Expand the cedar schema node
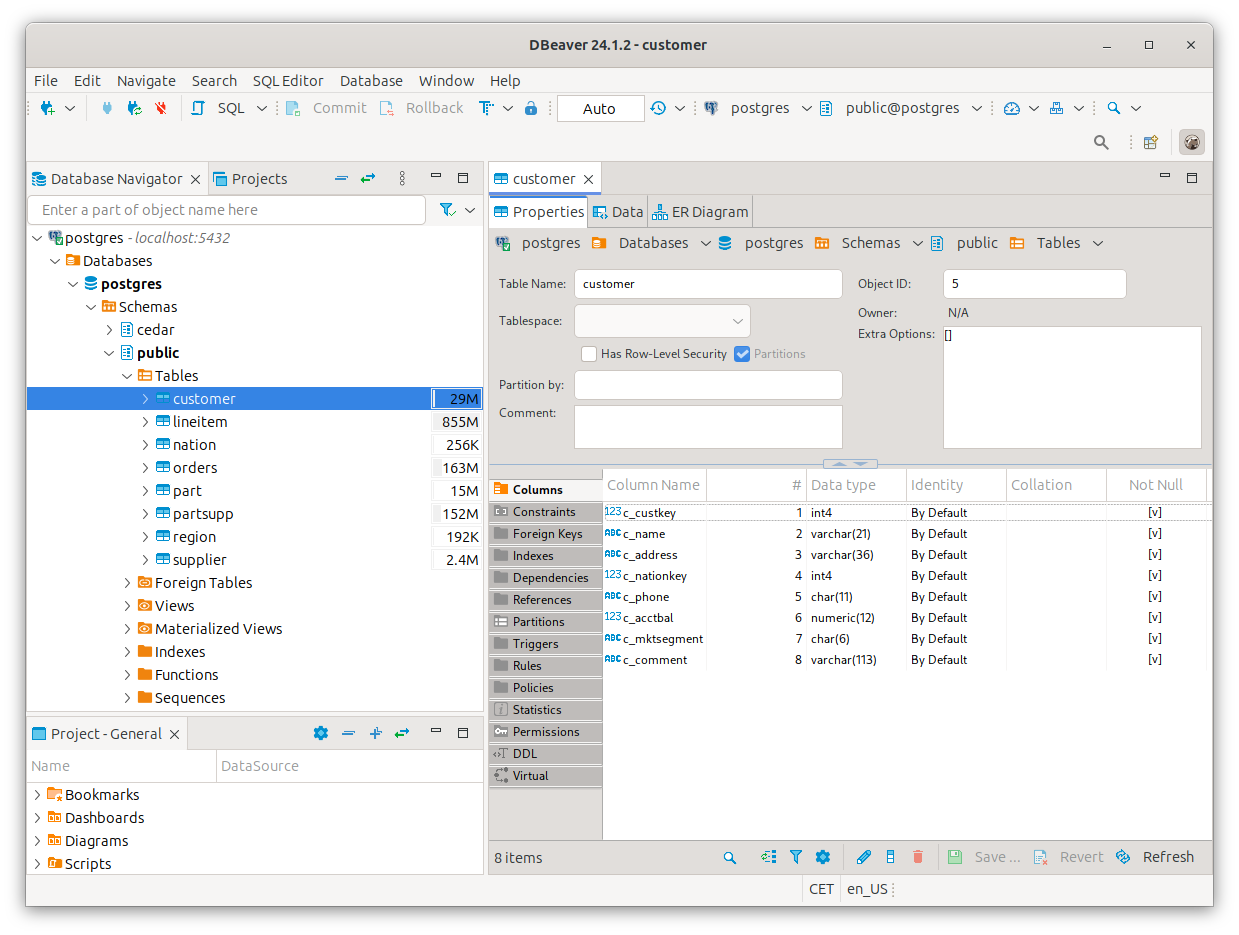This screenshot has height=935, width=1239. (110, 330)
